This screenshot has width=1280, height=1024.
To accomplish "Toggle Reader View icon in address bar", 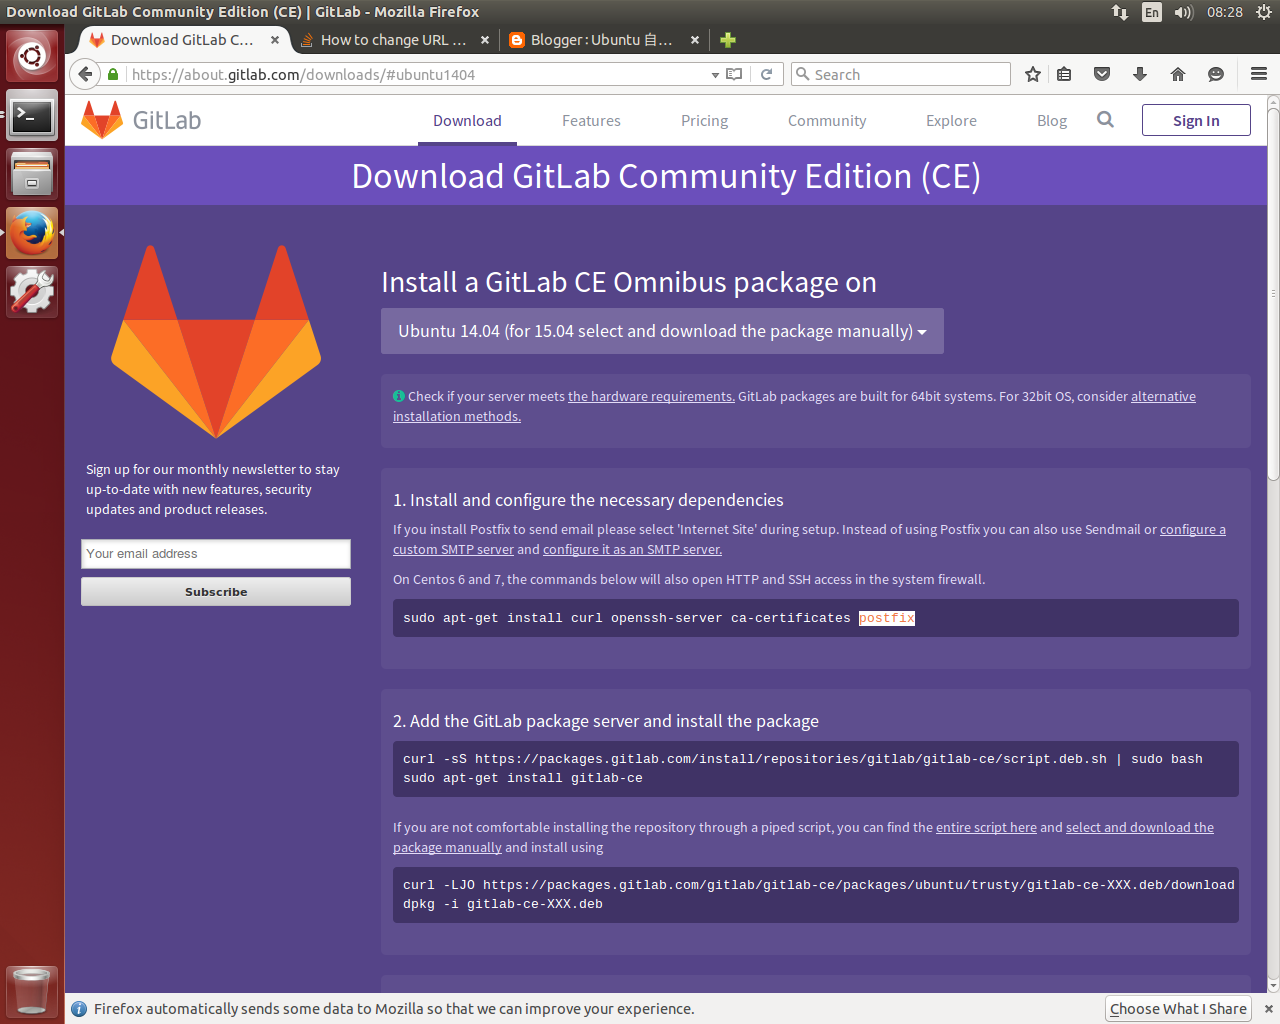I will coord(734,74).
